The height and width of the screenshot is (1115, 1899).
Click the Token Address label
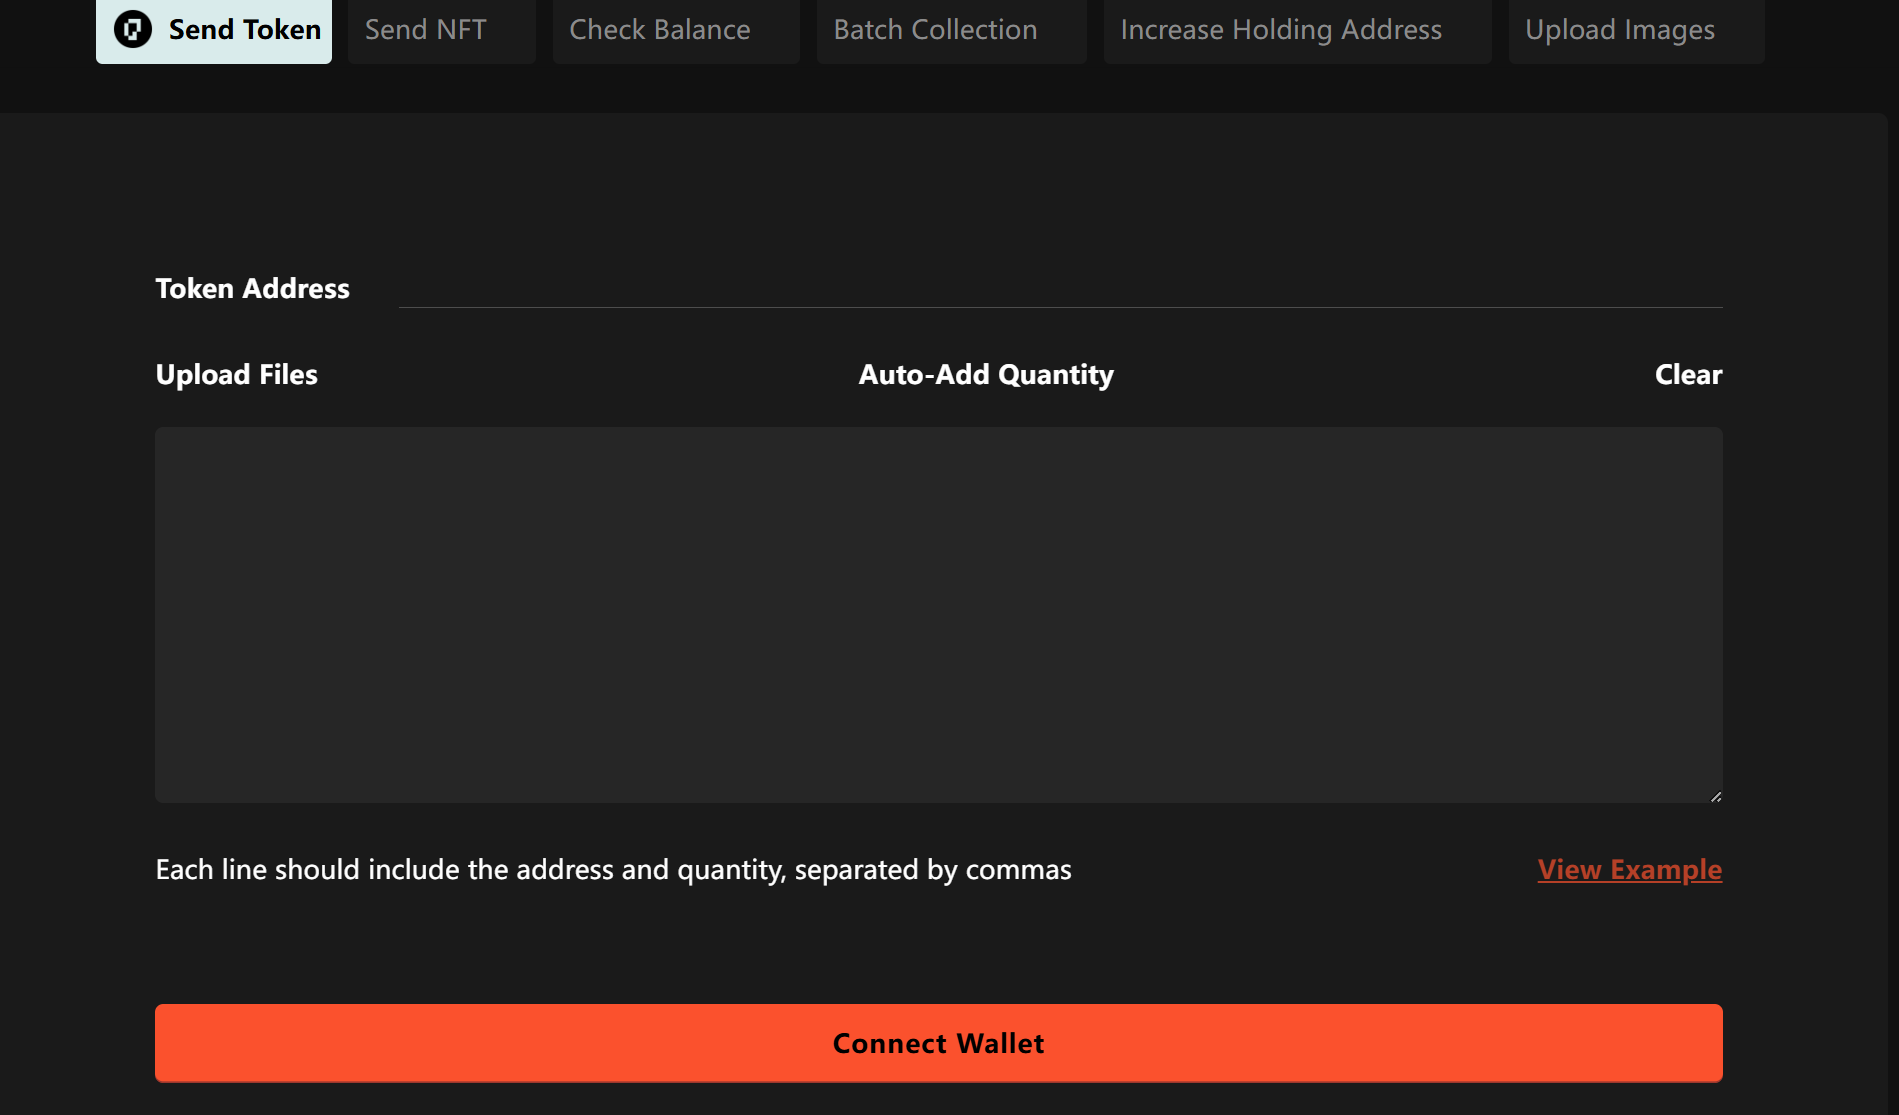click(252, 289)
